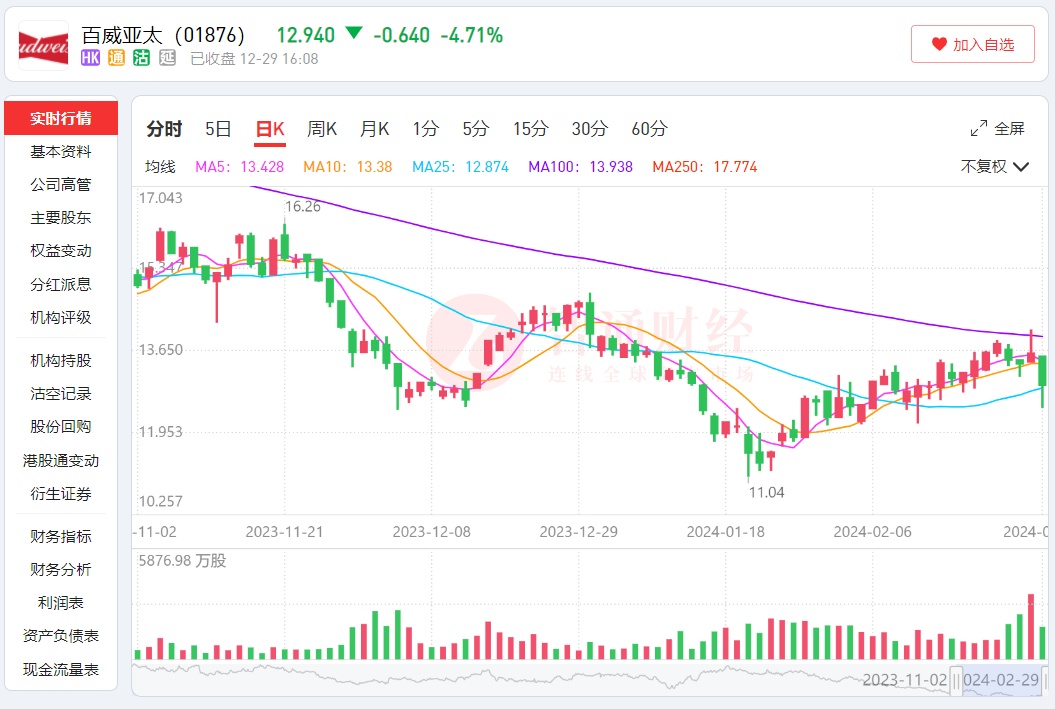Click the orange 通 Stock Connect badge

click(x=116, y=58)
